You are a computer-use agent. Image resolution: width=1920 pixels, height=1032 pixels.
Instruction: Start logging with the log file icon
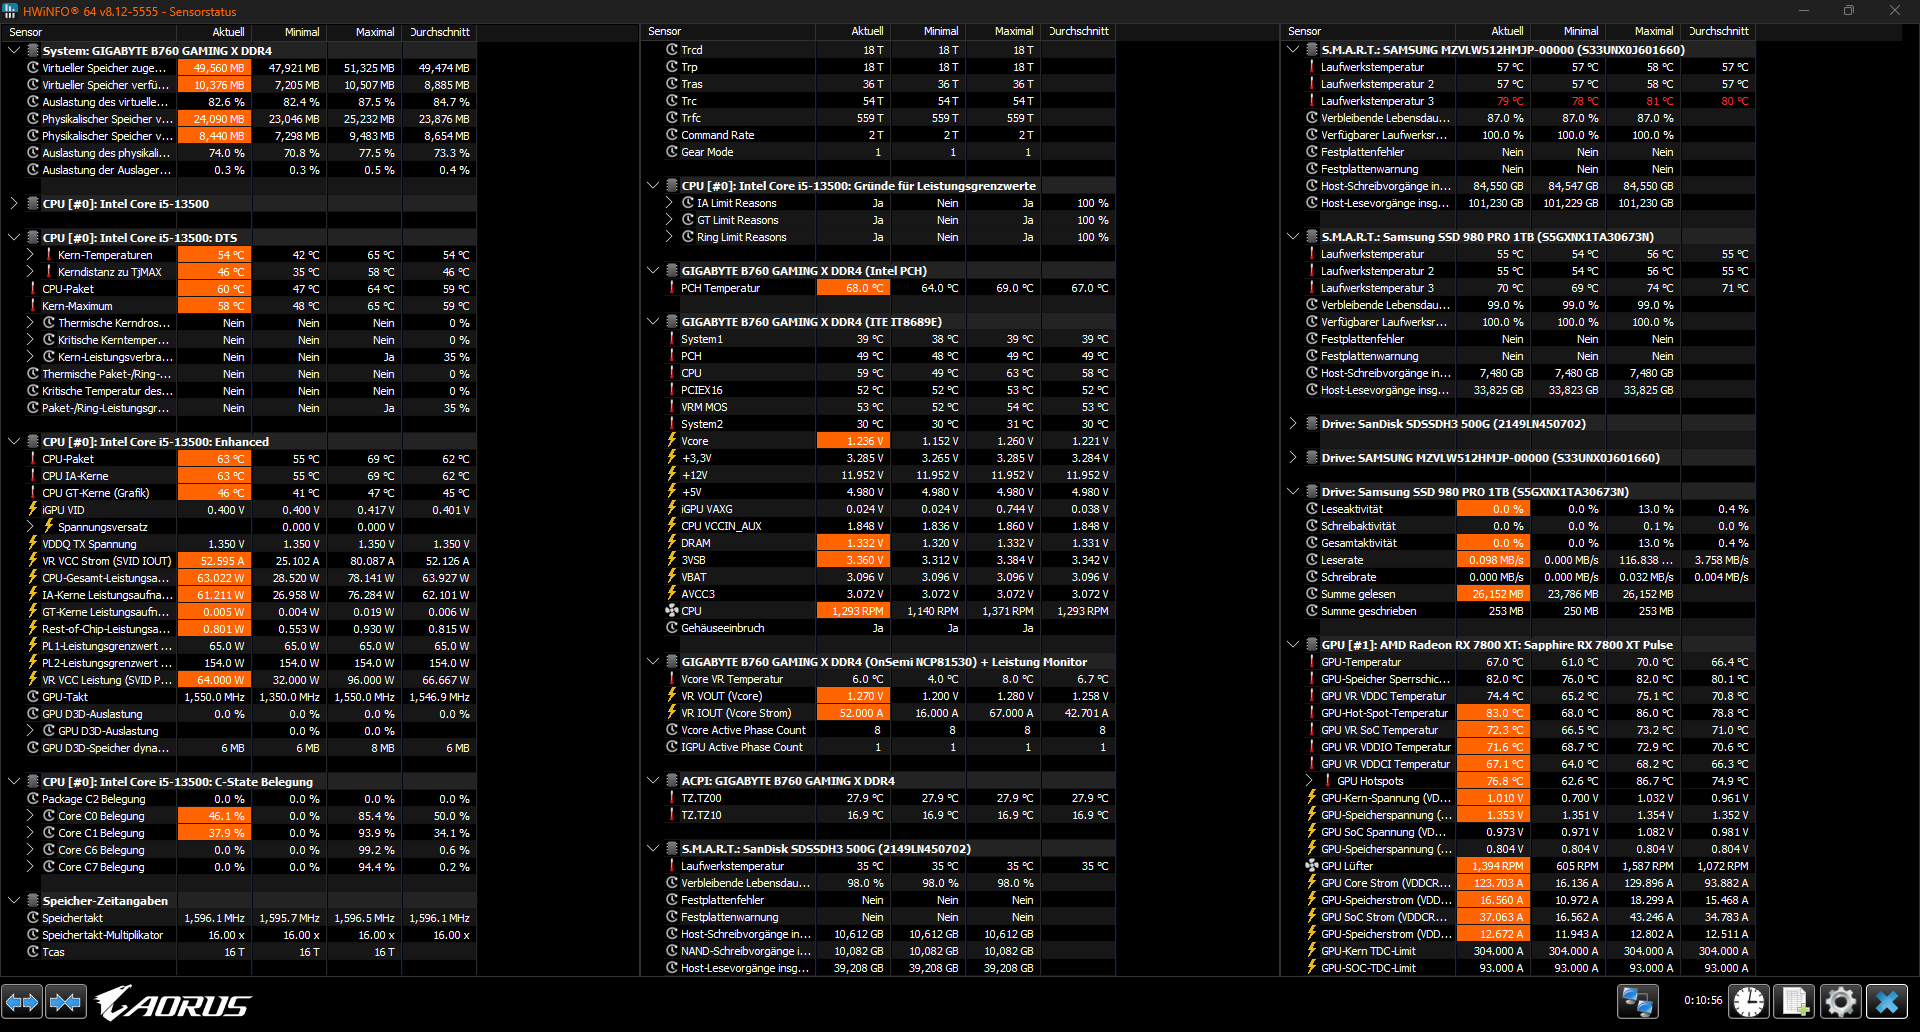pos(1795,1001)
